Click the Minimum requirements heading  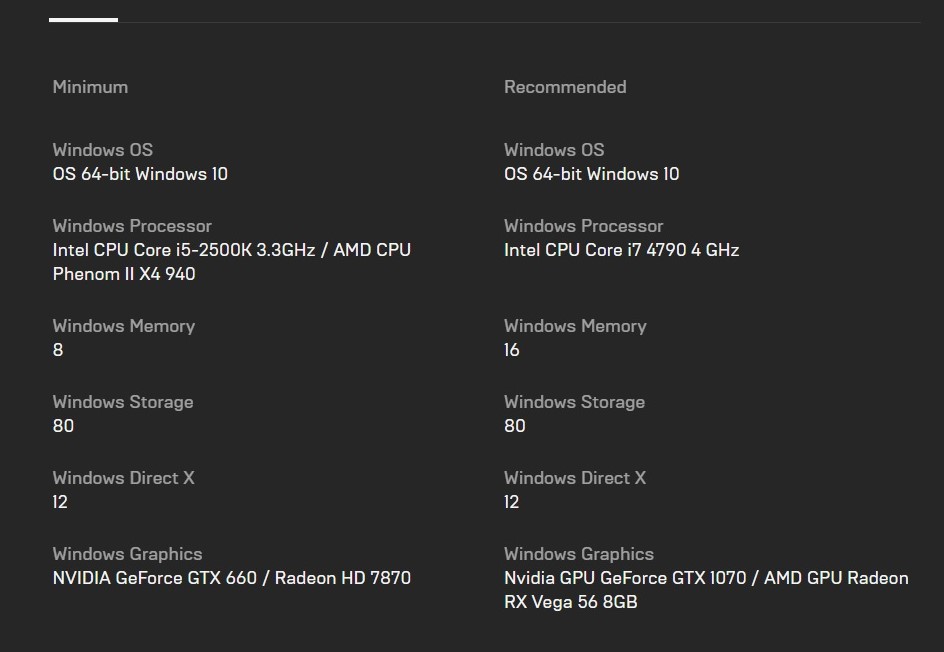point(90,87)
